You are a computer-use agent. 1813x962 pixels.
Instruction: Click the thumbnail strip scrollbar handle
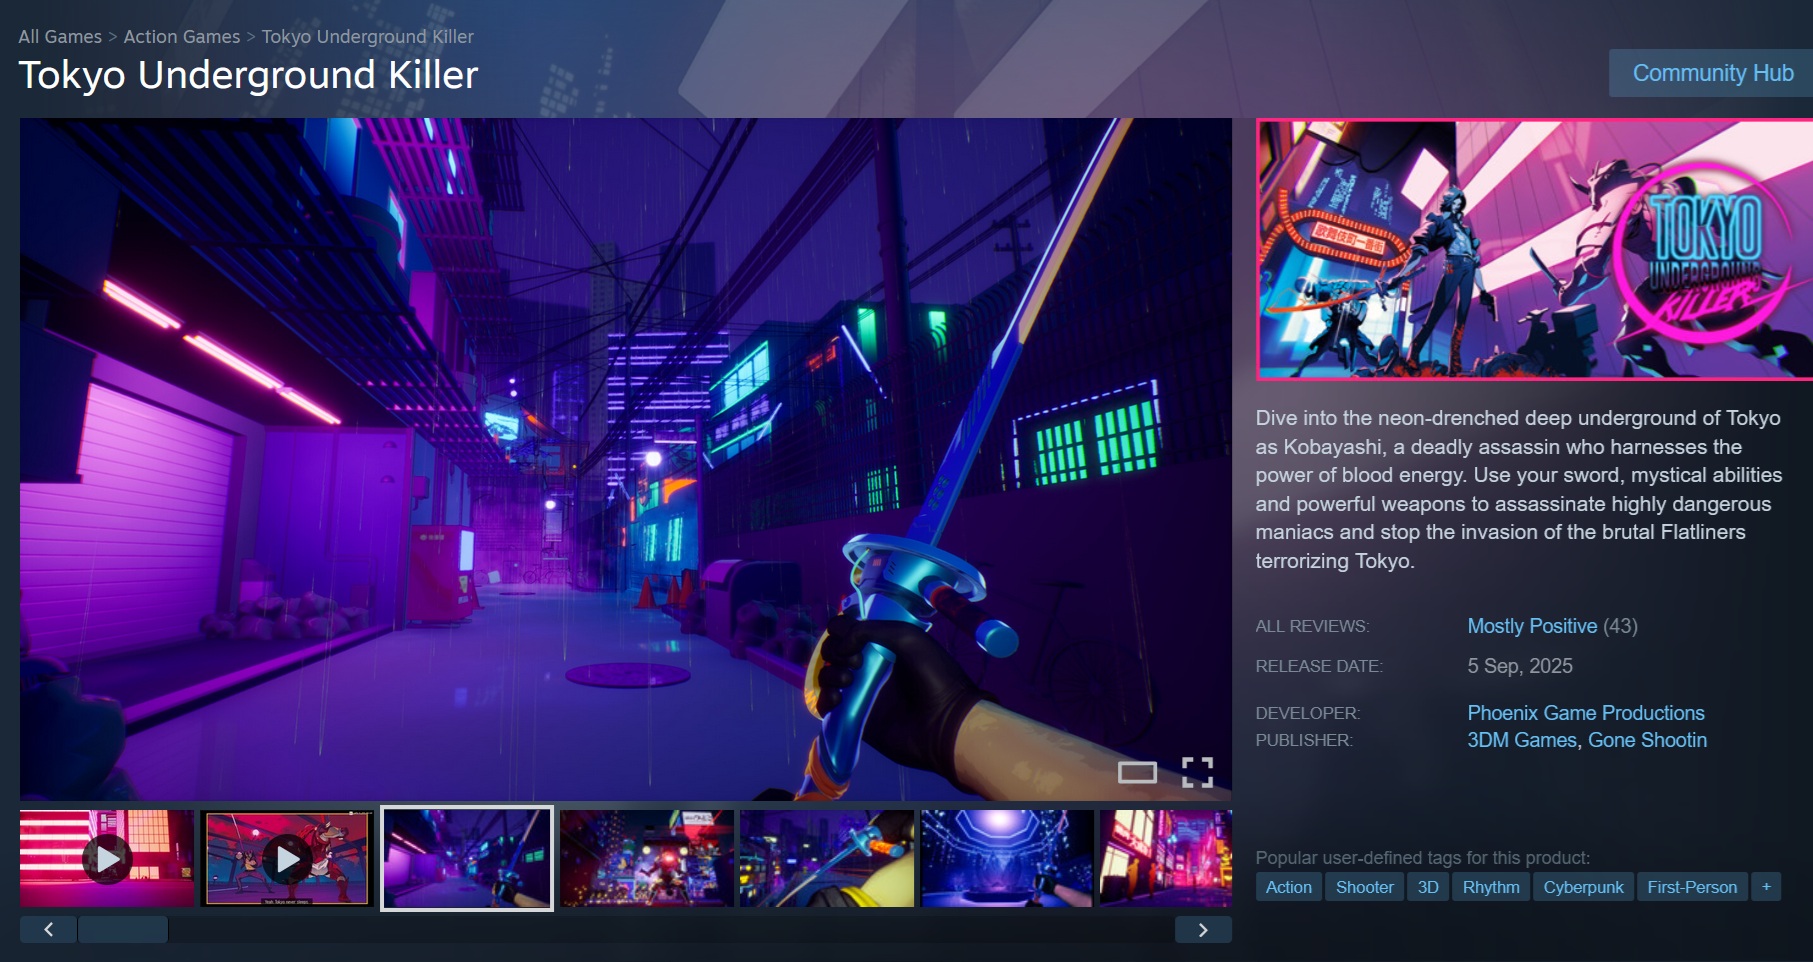tap(123, 930)
